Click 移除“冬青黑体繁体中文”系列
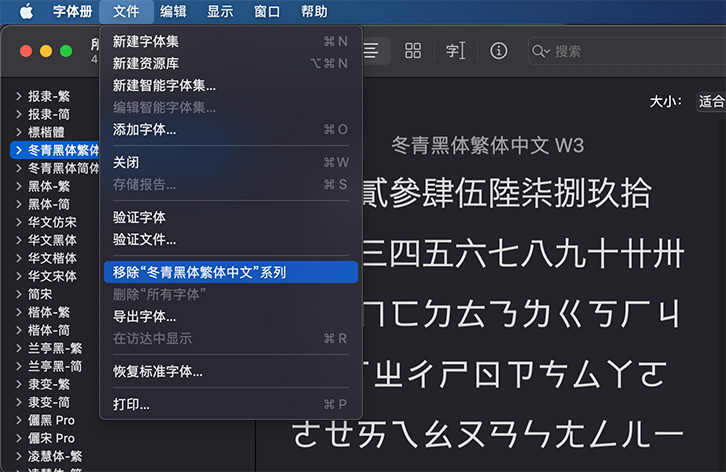Screen dimensions: 726x472 pyautogui.click(x=231, y=272)
